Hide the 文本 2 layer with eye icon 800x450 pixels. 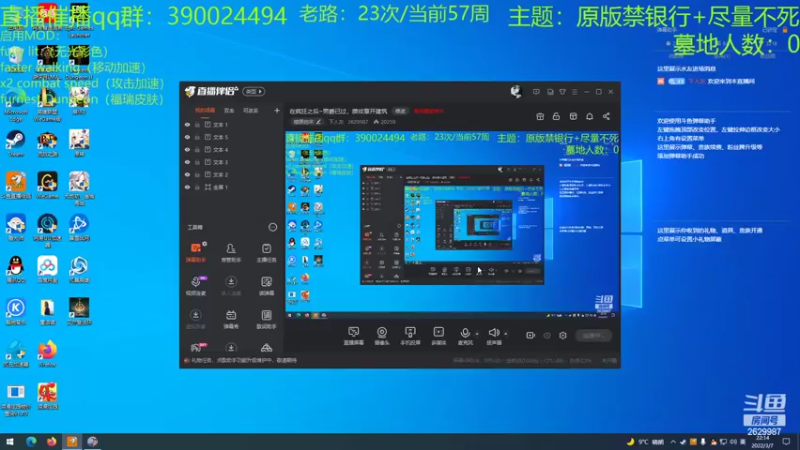187,174
